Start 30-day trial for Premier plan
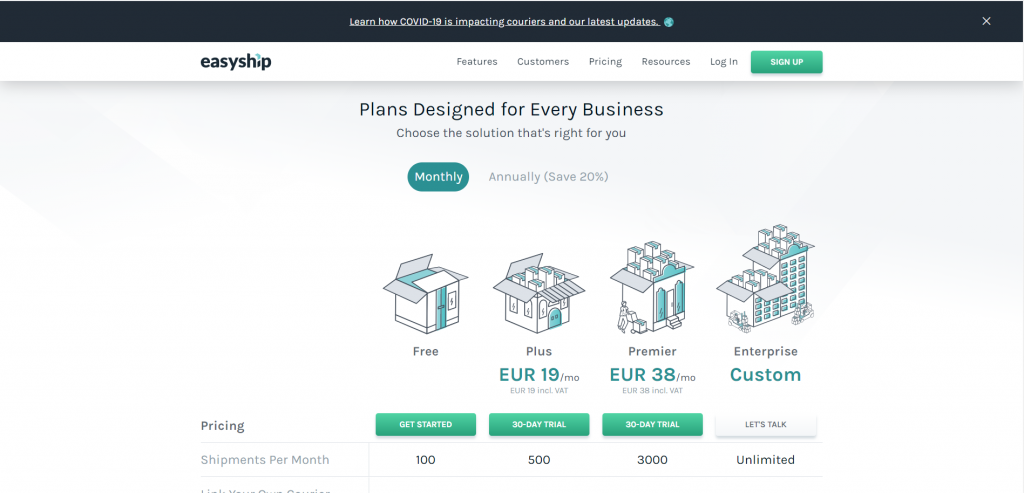1024x493 pixels. pos(652,424)
